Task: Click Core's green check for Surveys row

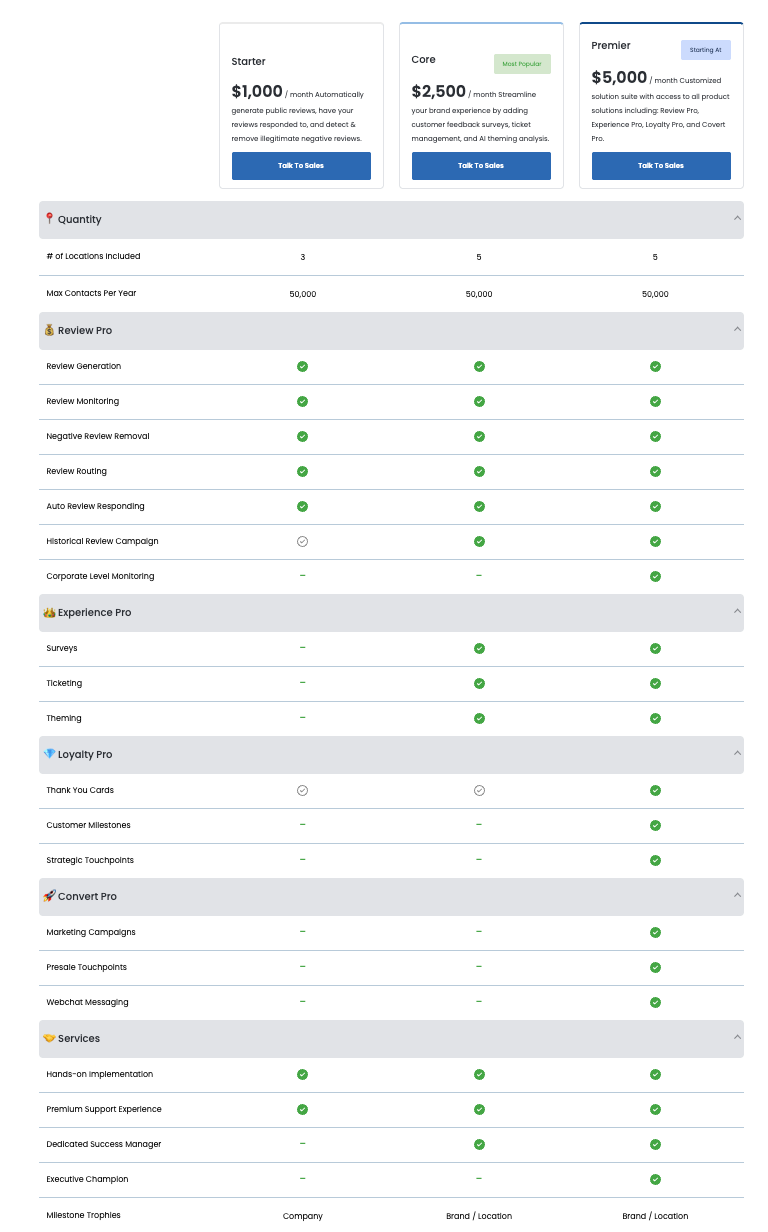Action: [x=479, y=648]
